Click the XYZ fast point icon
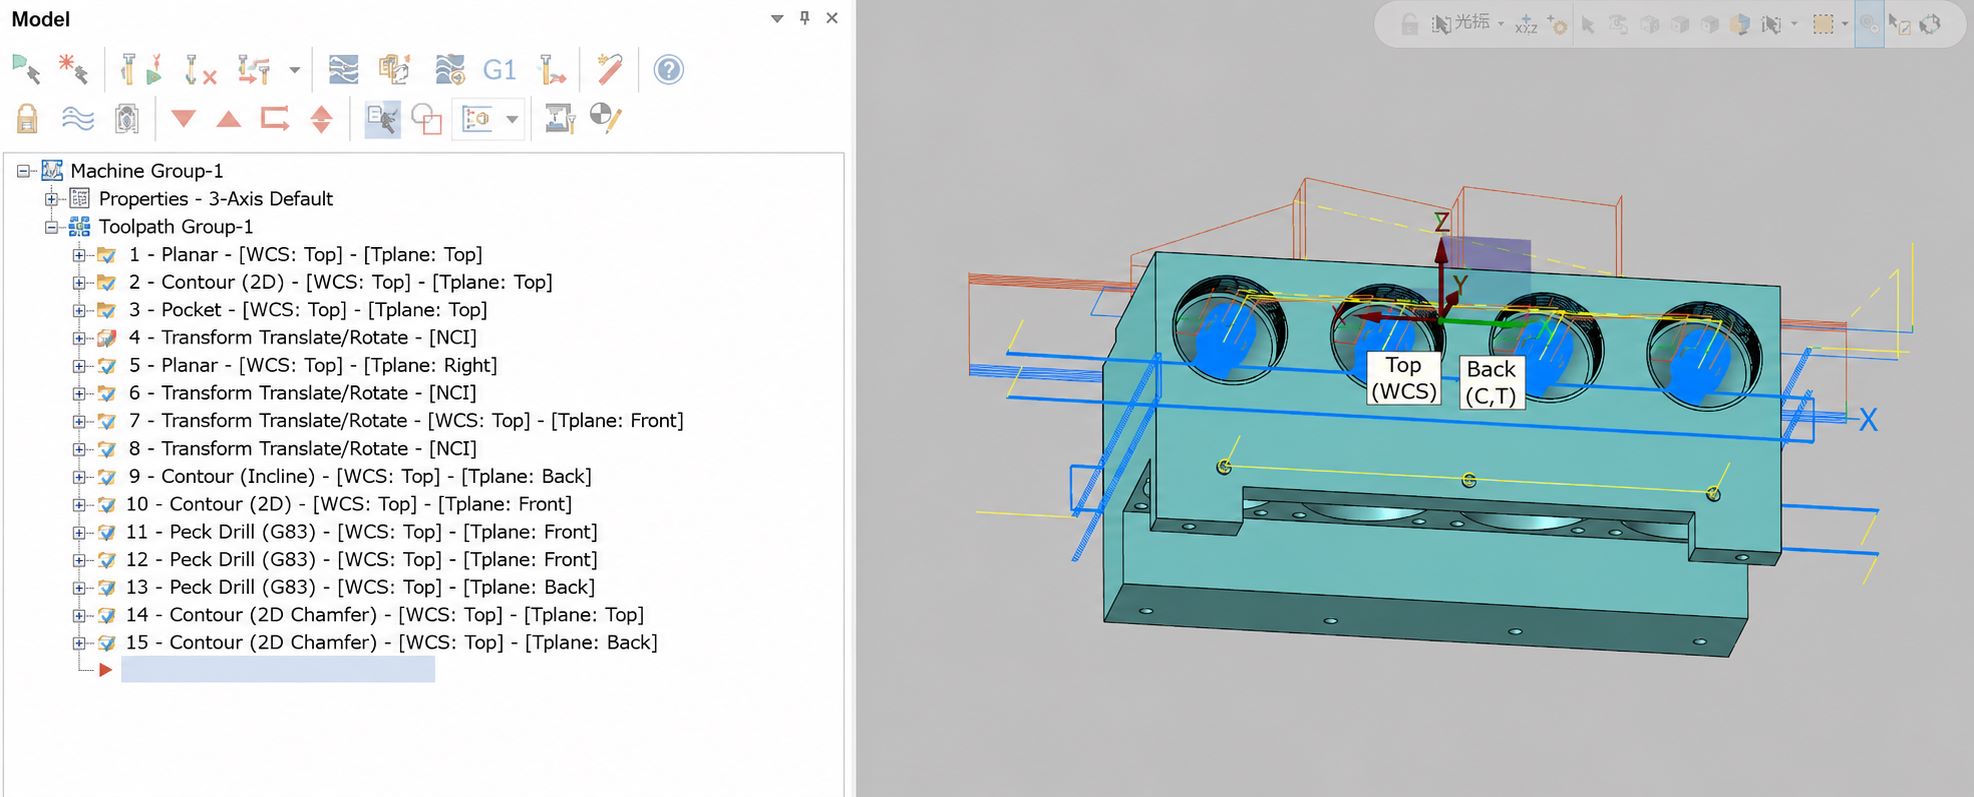The height and width of the screenshot is (797, 1974). pos(1526,24)
